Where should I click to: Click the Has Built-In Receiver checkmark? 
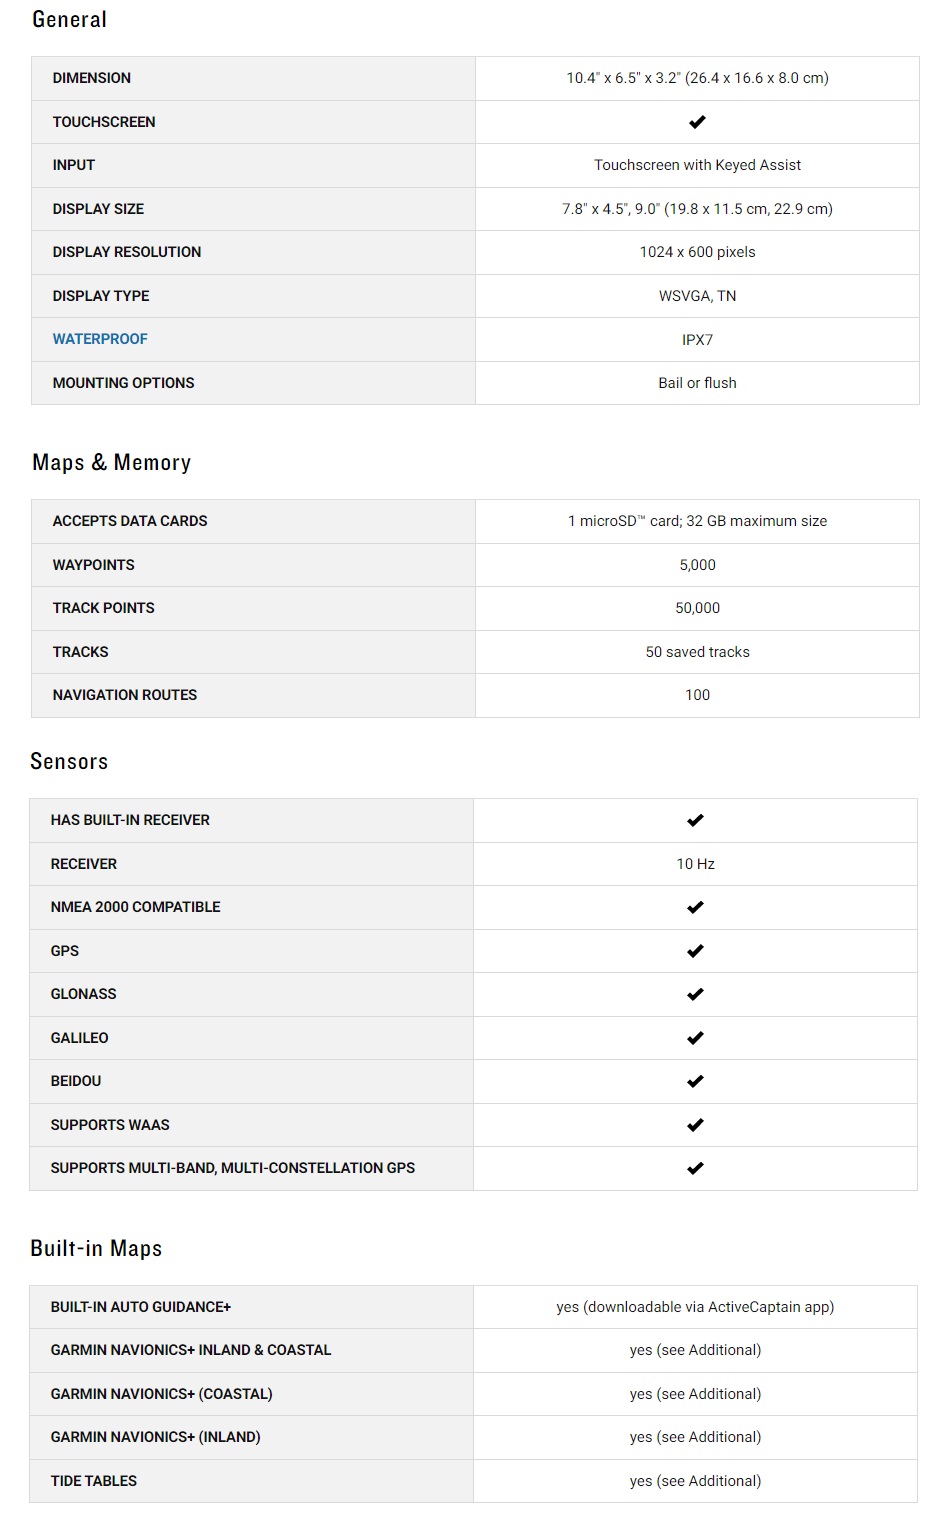point(695,820)
